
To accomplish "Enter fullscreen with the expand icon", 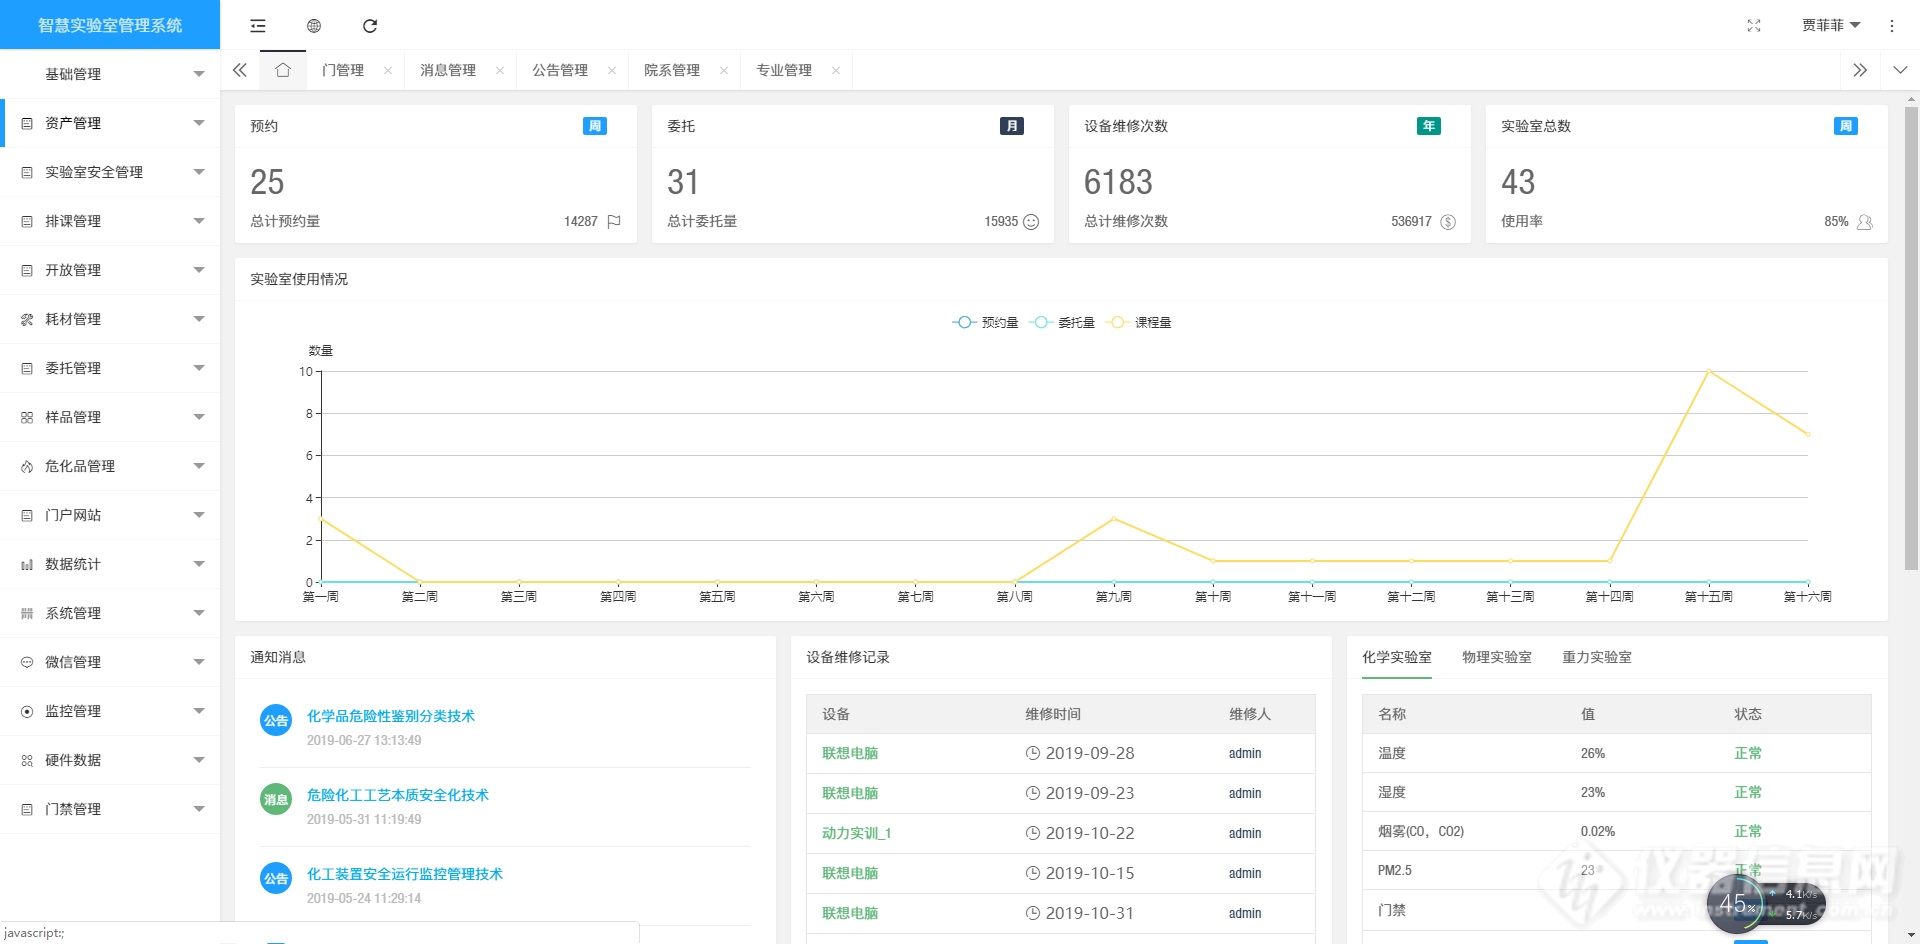I will [1753, 26].
